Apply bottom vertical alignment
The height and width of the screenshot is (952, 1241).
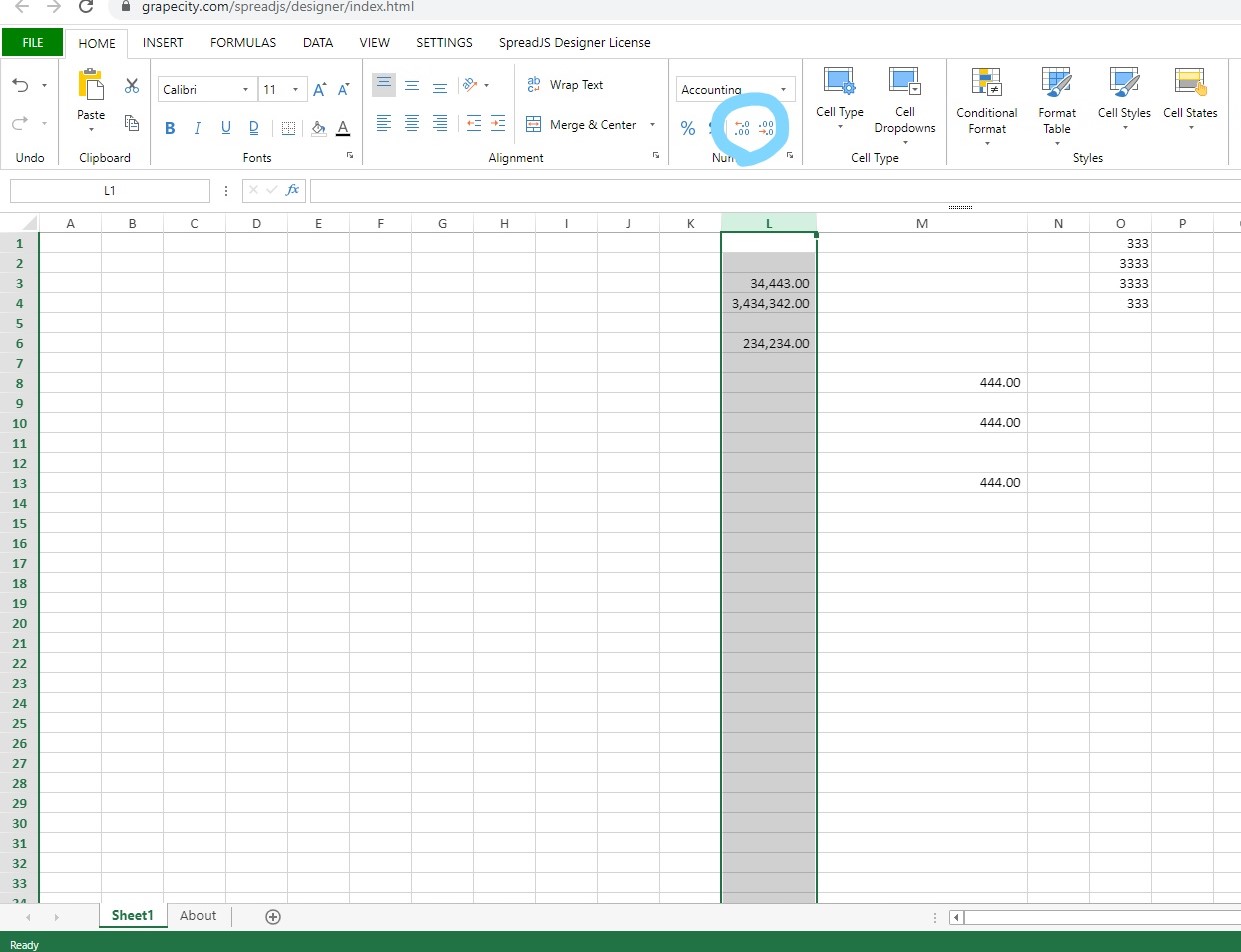440,86
